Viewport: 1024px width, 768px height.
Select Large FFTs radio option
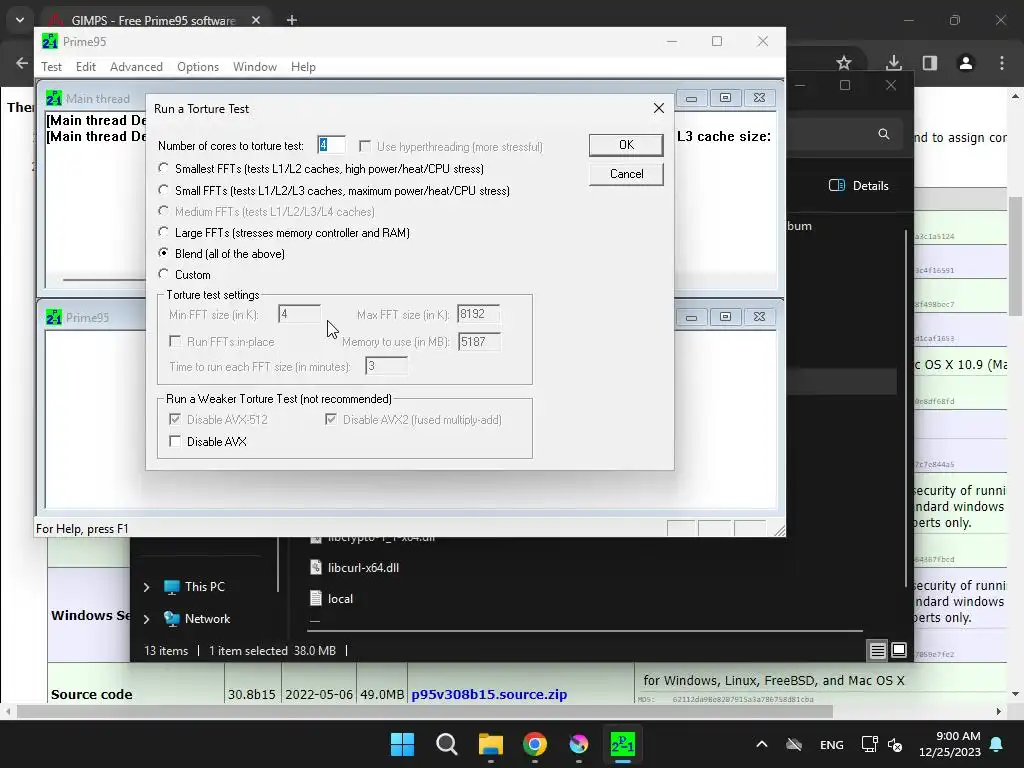[163, 232]
